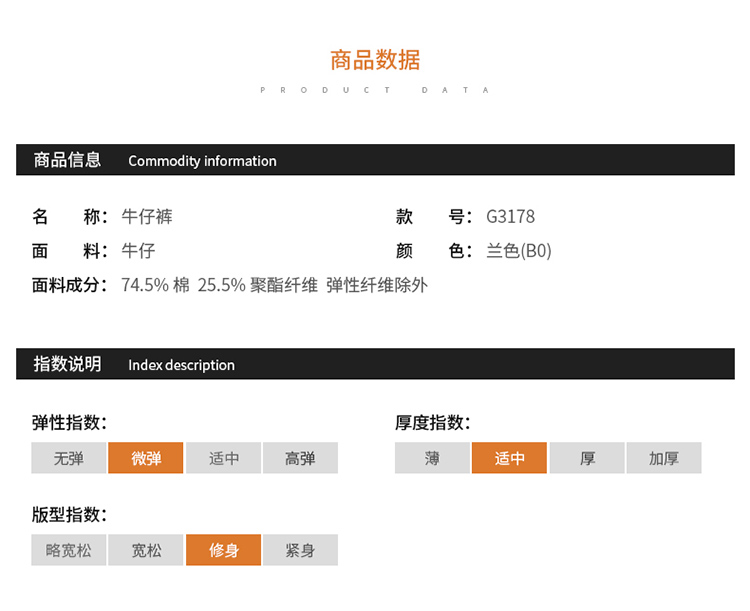Select the 紧身 fit option

[x=300, y=550]
